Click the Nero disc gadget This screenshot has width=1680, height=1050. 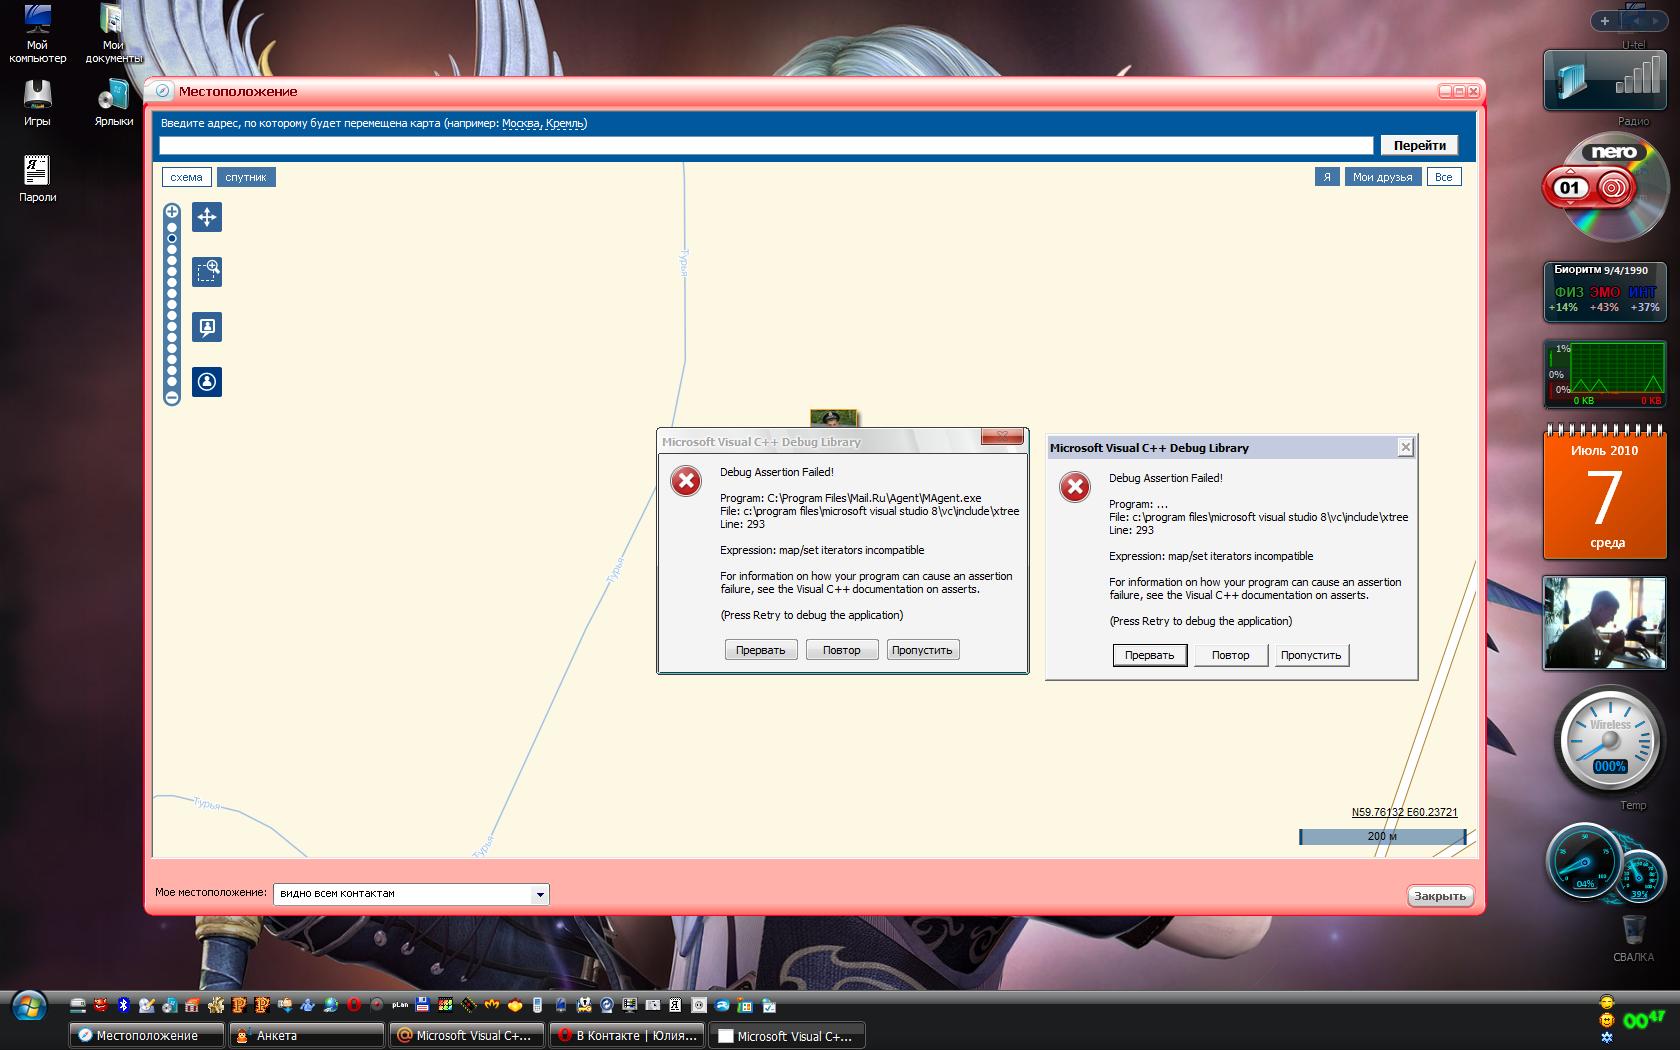click(x=1604, y=188)
